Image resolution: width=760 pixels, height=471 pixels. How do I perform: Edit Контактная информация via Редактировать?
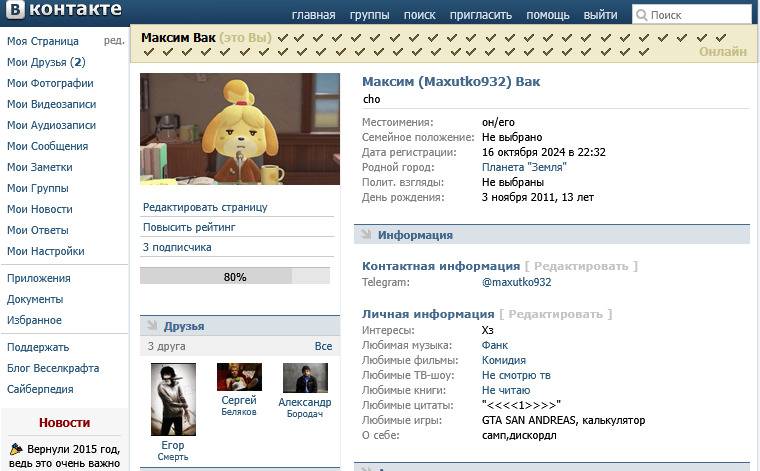point(581,266)
